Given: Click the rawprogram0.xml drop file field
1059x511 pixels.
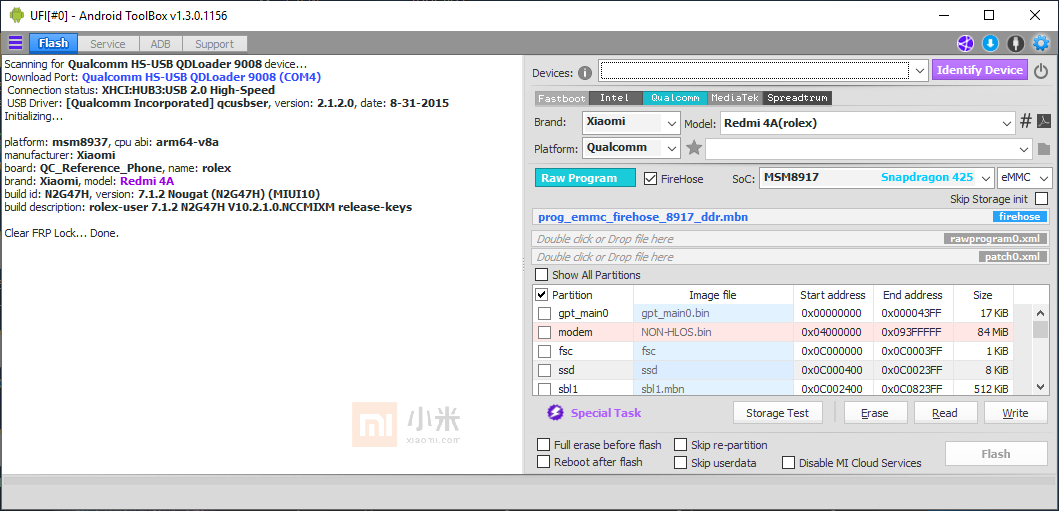Looking at the screenshot, I should [792, 238].
